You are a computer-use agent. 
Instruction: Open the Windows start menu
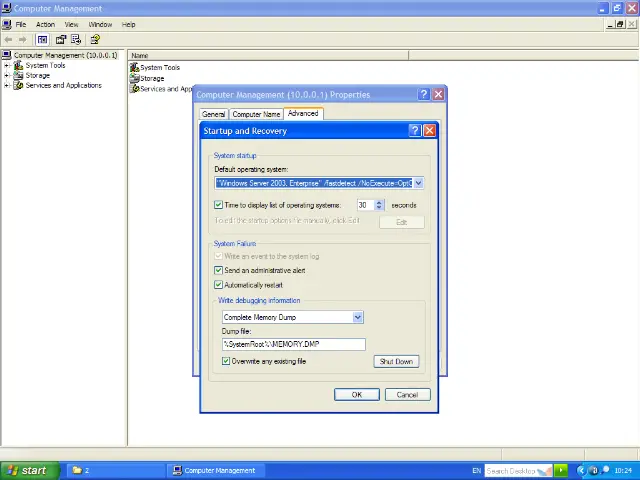29,470
